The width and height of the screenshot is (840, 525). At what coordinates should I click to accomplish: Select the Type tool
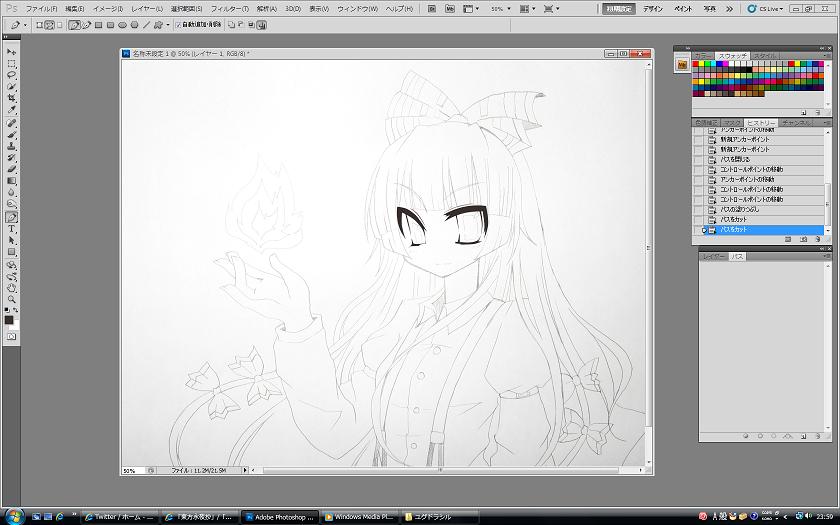point(11,229)
